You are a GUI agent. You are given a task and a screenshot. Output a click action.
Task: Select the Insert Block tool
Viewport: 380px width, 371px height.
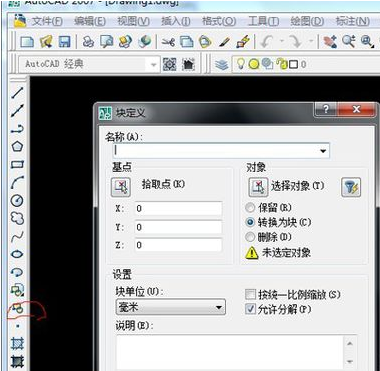pos(17,290)
